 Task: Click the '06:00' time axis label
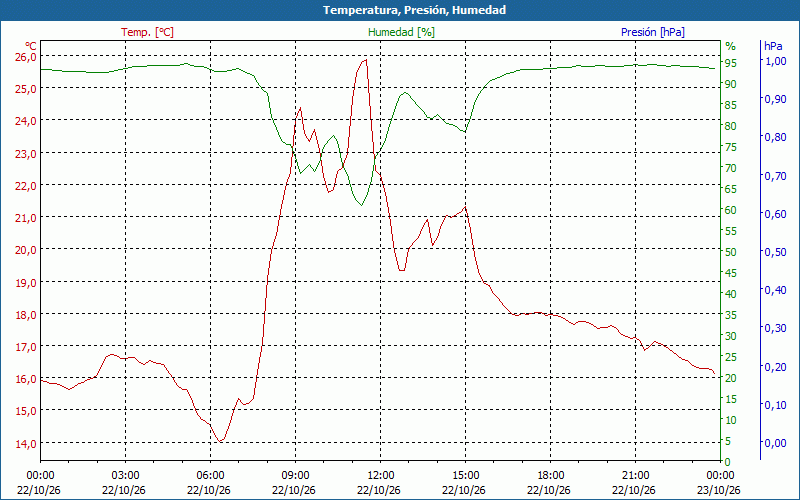pos(210,476)
